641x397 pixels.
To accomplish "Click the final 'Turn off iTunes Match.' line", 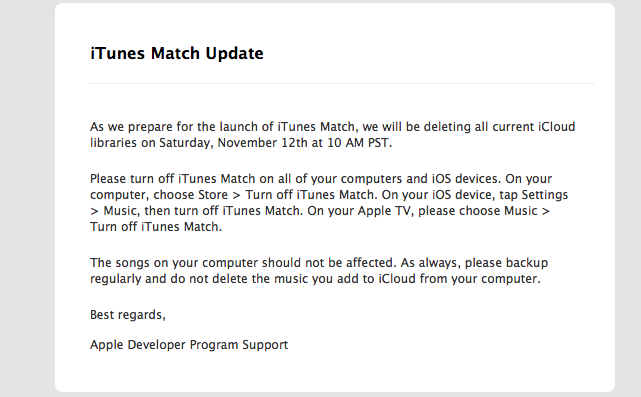I will 156,227.
